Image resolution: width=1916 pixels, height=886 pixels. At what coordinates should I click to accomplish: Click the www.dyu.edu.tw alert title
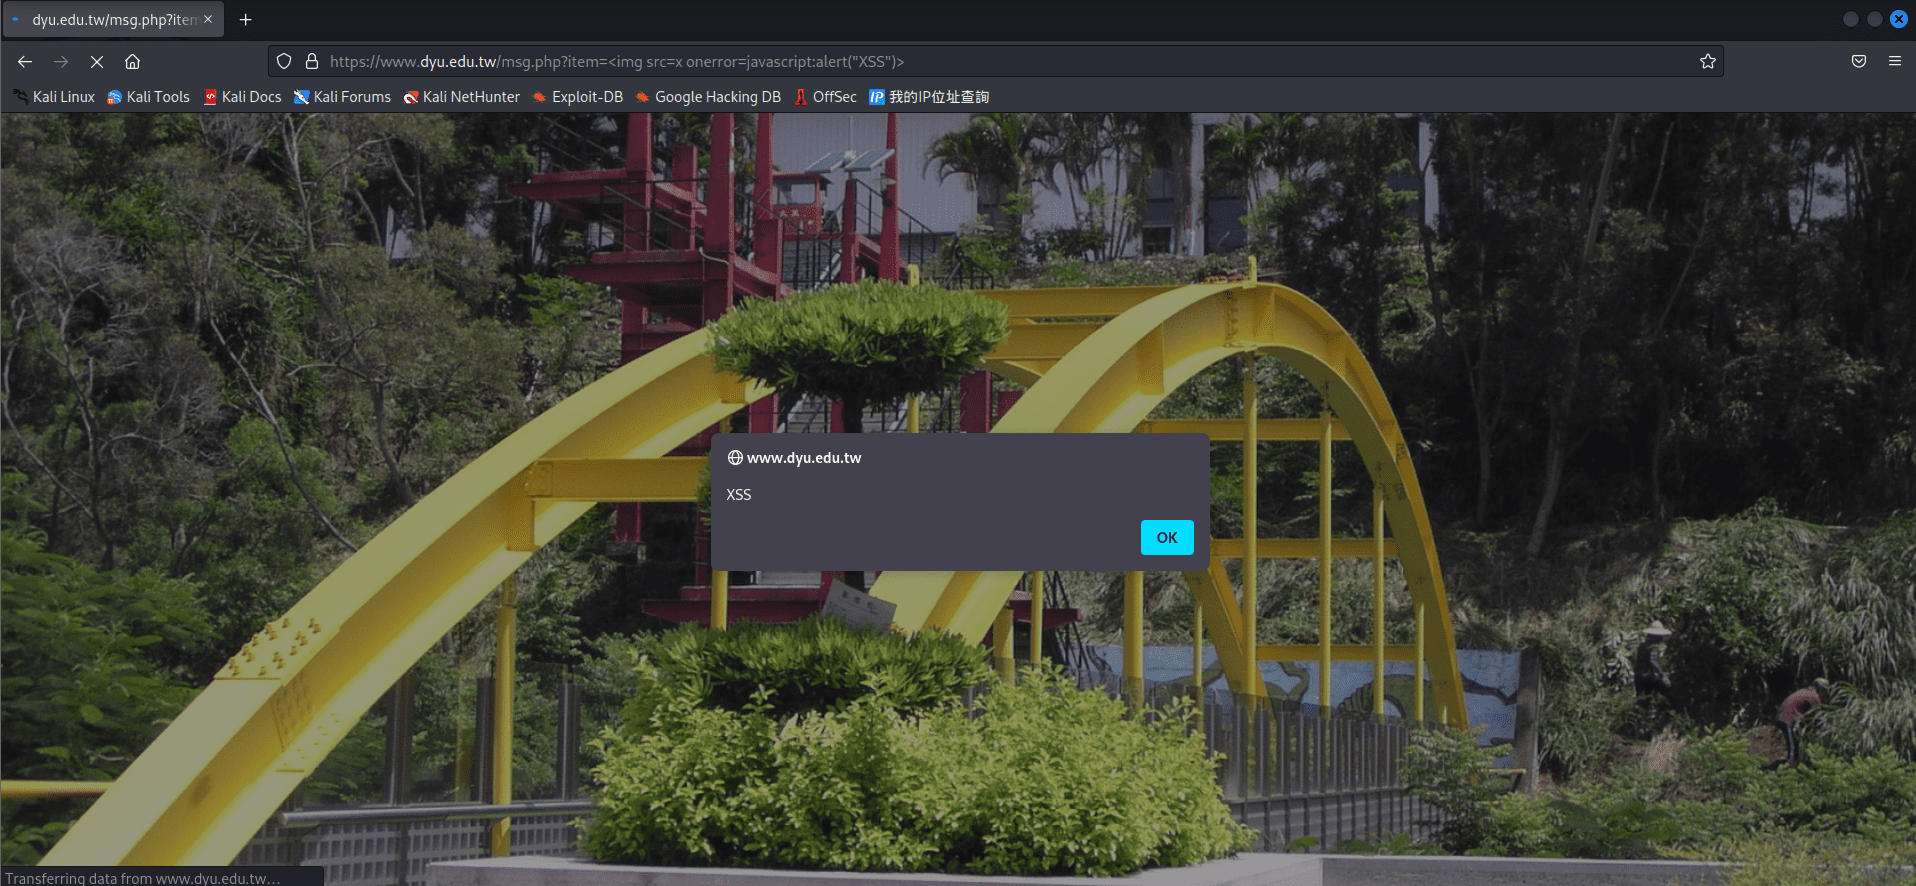click(804, 458)
